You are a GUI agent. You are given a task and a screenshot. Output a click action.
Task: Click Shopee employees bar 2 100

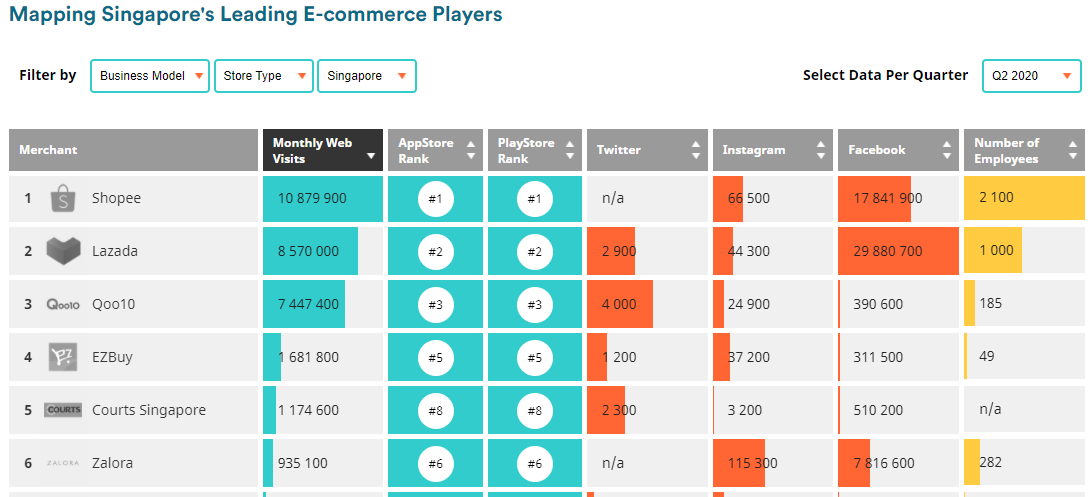pos(1024,199)
